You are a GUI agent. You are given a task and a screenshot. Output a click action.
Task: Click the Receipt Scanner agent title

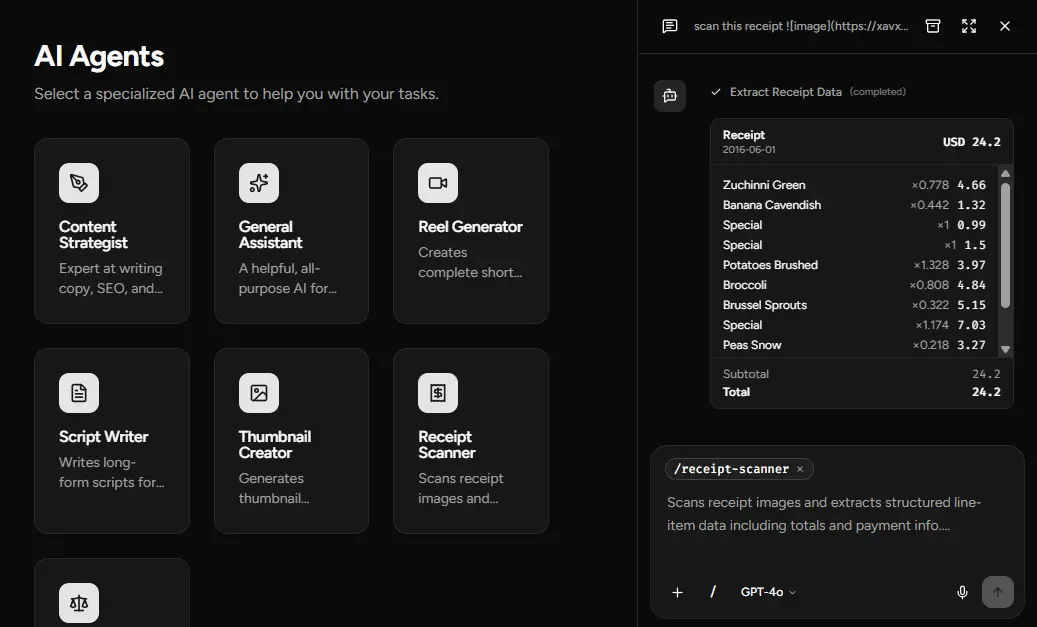pos(446,444)
